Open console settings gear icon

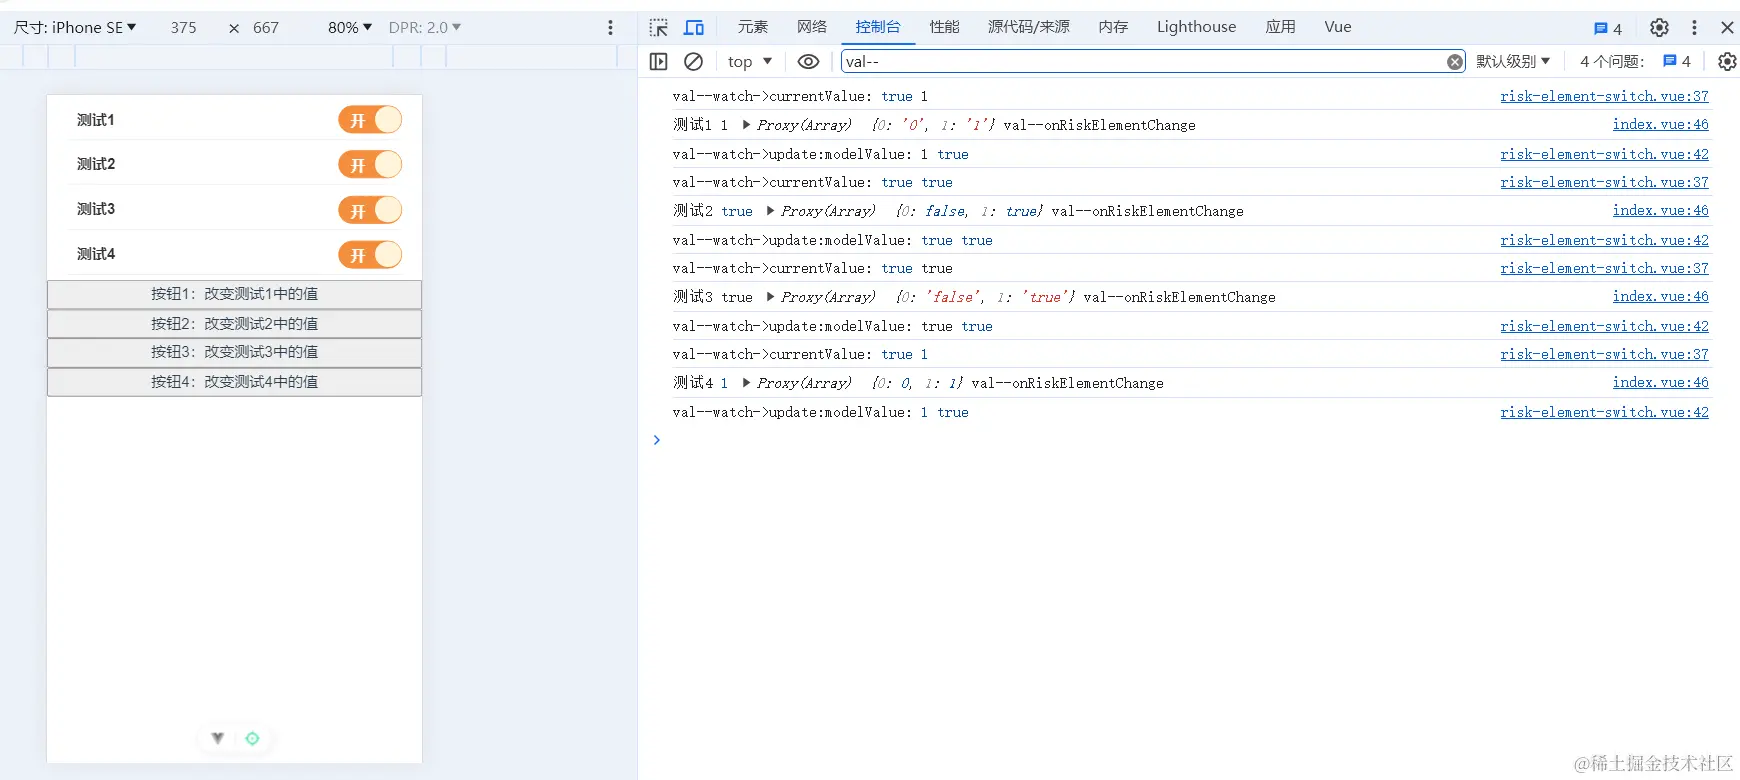click(x=1727, y=62)
